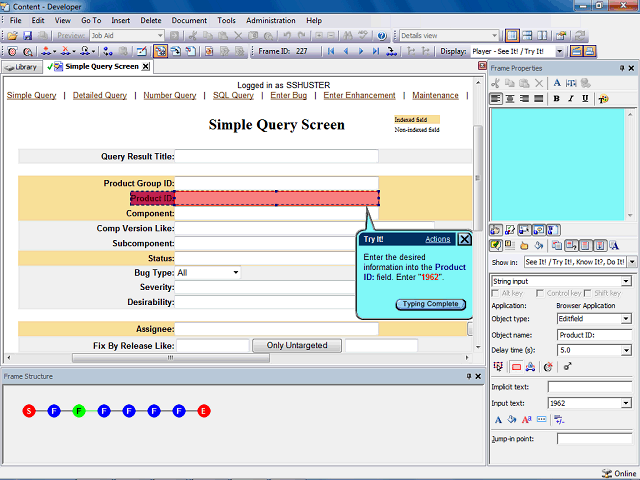Open the delete frame dropdown icon

point(68,51)
